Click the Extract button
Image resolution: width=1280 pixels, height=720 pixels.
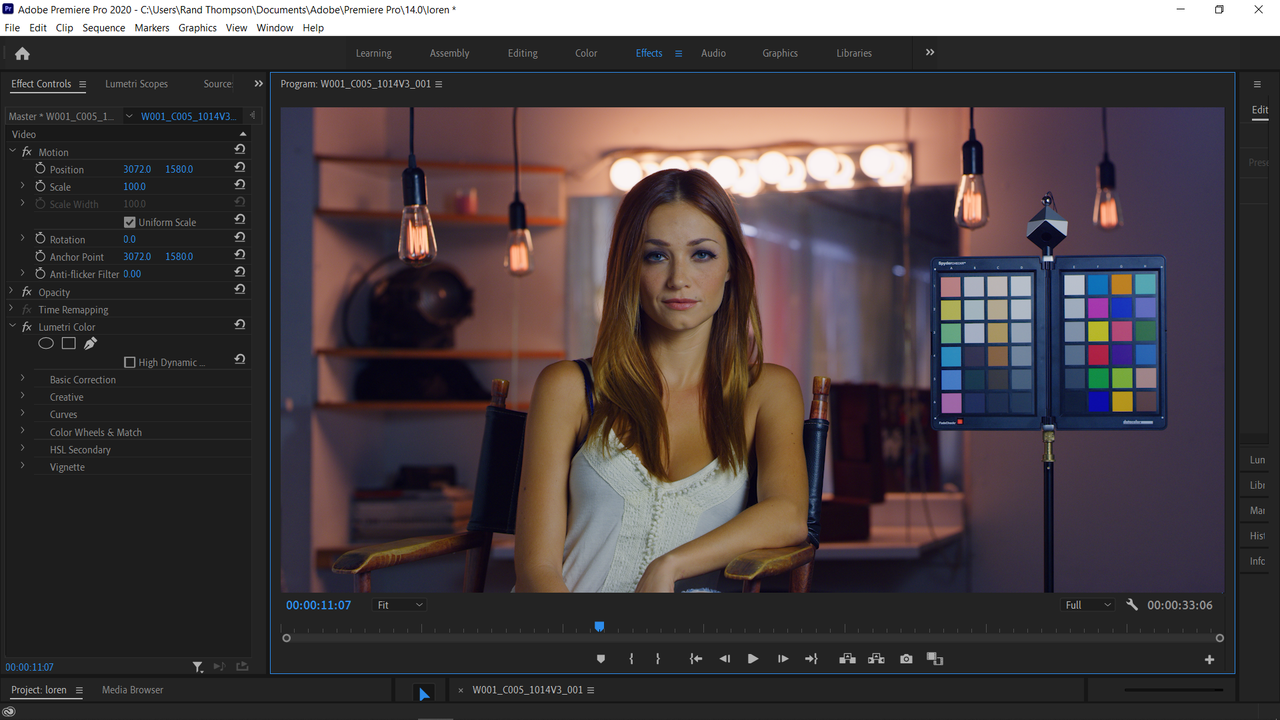tap(876, 659)
